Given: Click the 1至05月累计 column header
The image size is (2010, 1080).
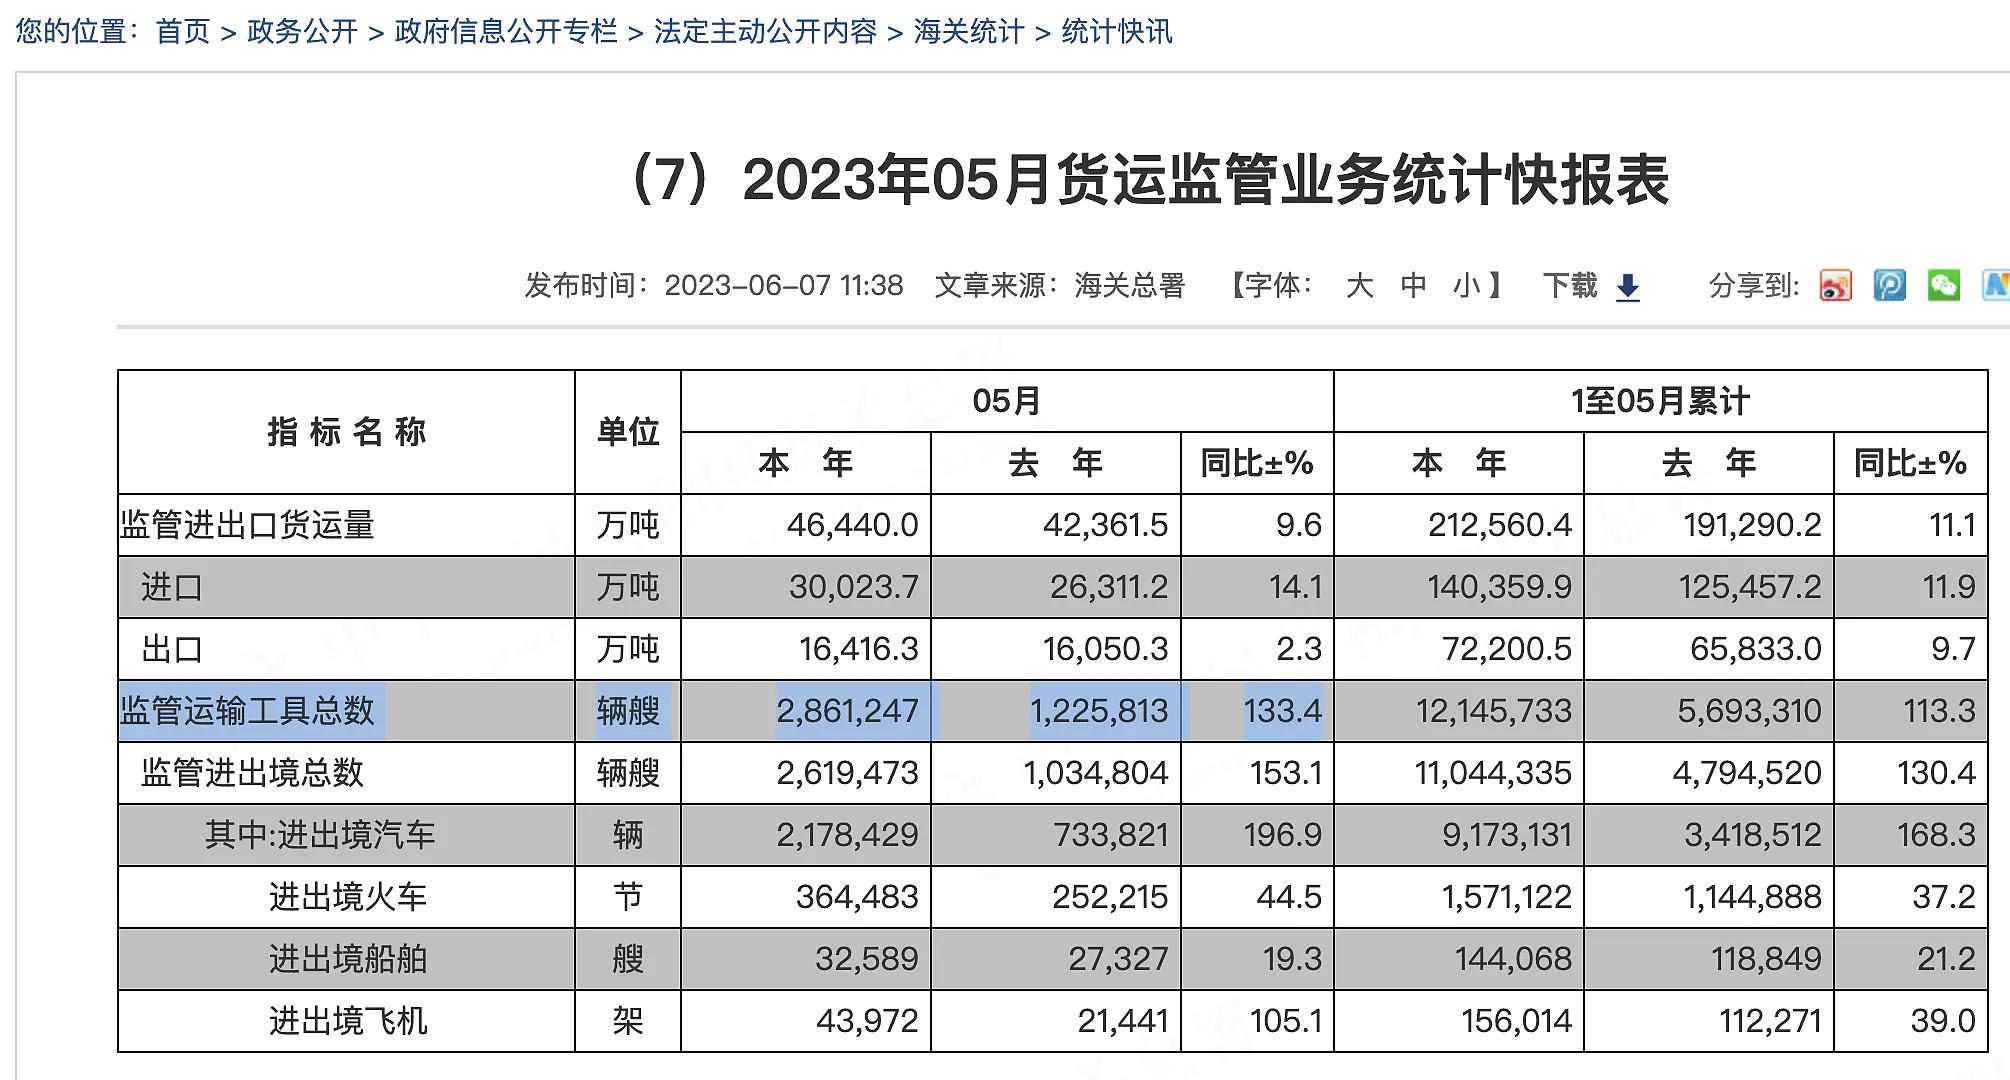Looking at the screenshot, I should coord(1660,401).
